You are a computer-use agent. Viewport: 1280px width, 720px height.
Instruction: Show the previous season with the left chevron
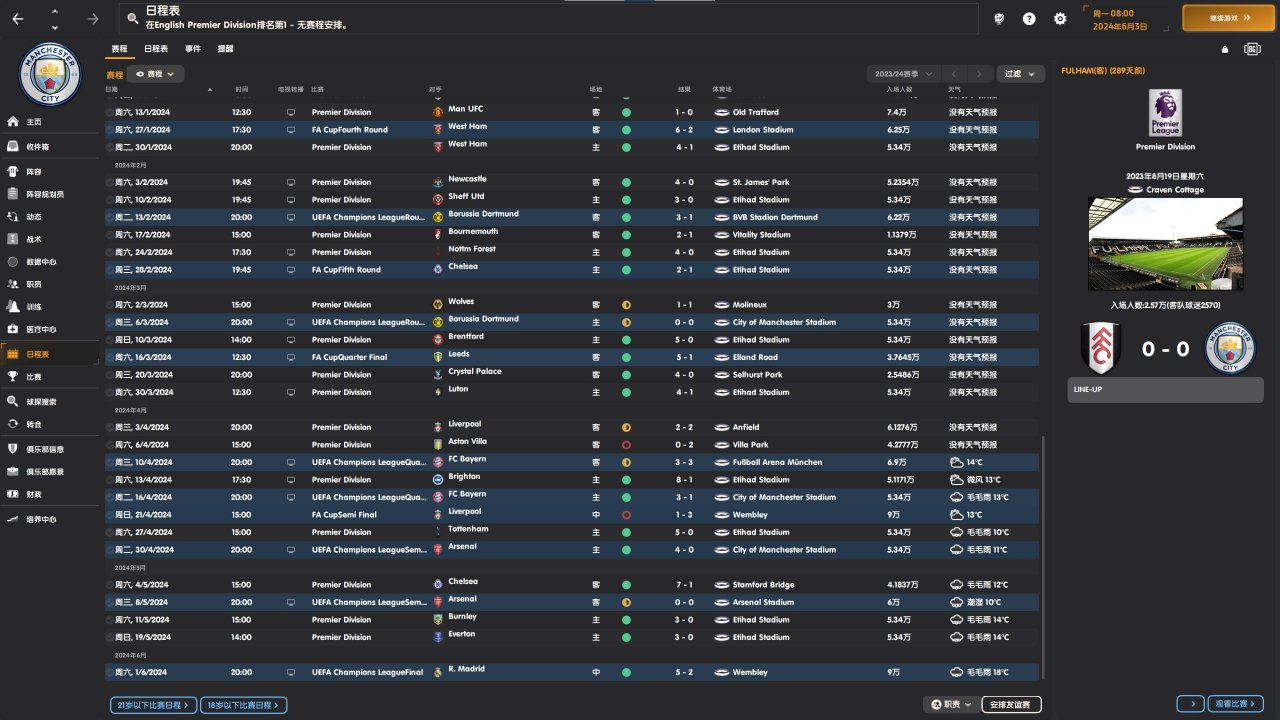(955, 74)
